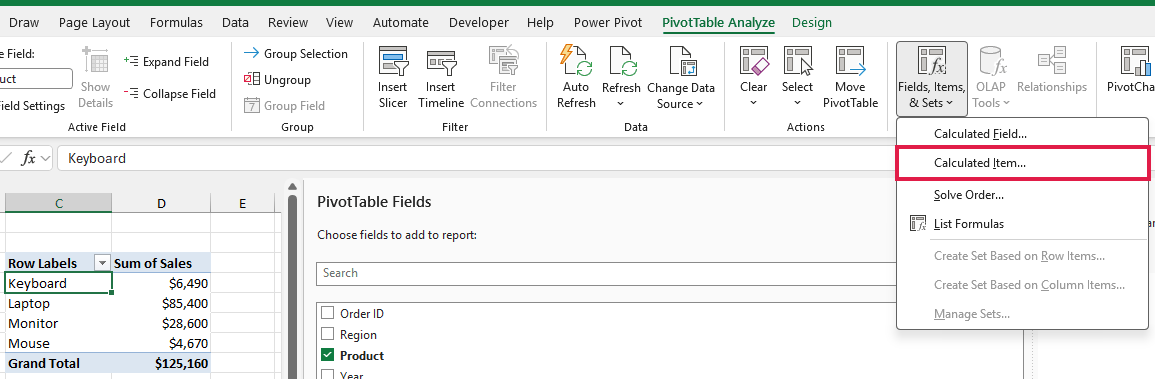Choose Calculated Item from the menu
The image size is (1155, 379).
click(1022, 163)
